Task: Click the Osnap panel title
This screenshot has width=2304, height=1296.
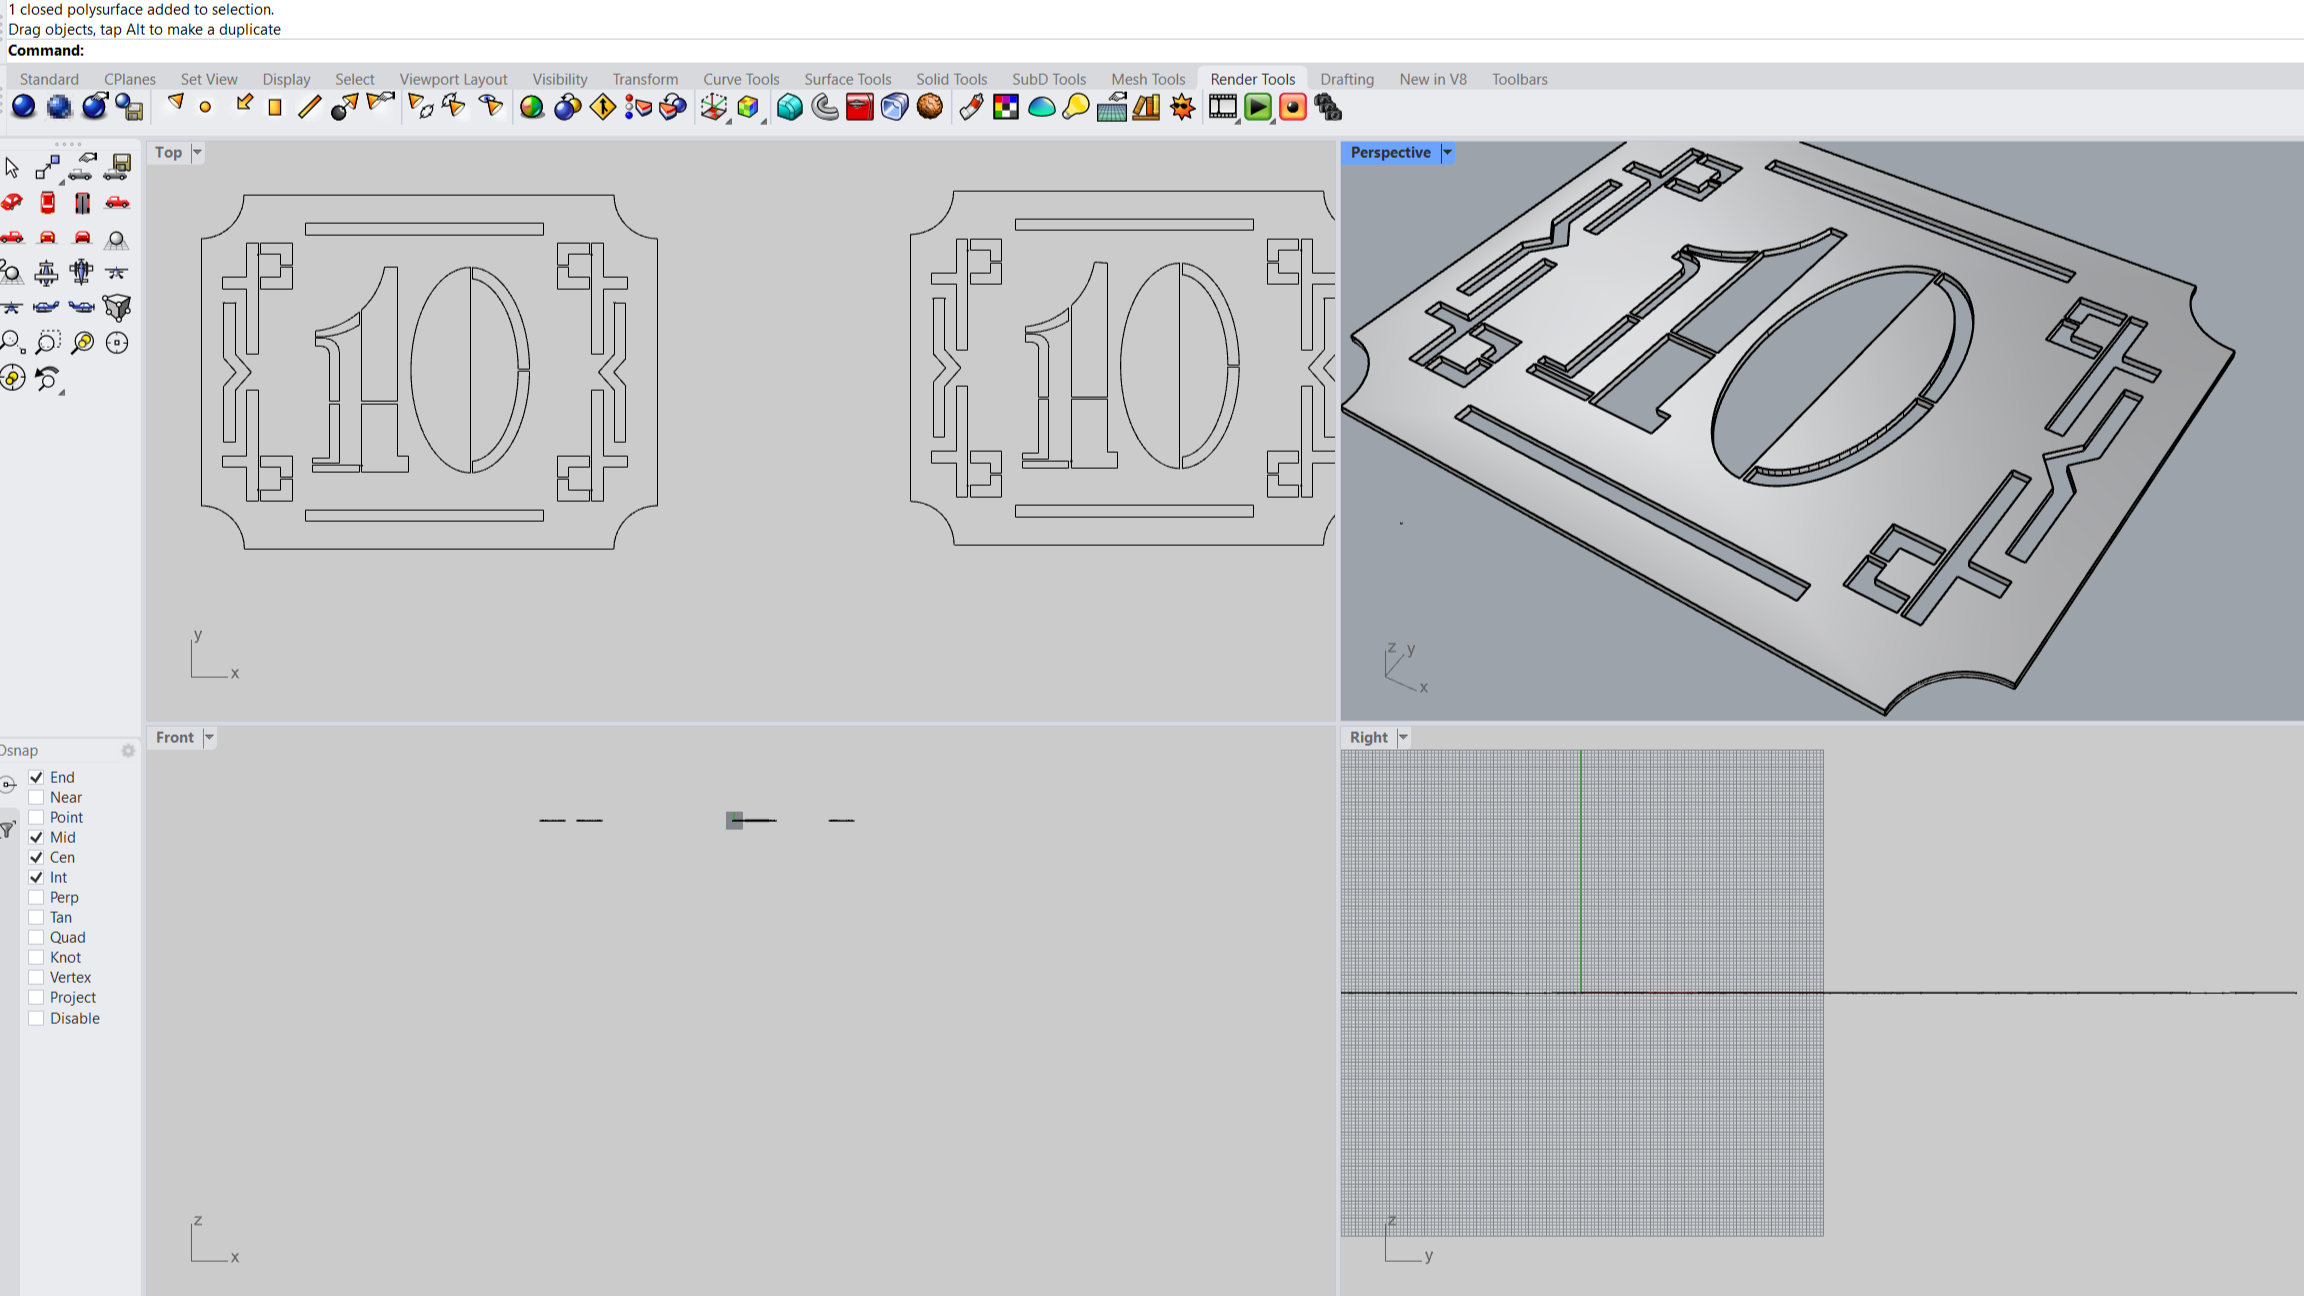Action: (x=20, y=750)
